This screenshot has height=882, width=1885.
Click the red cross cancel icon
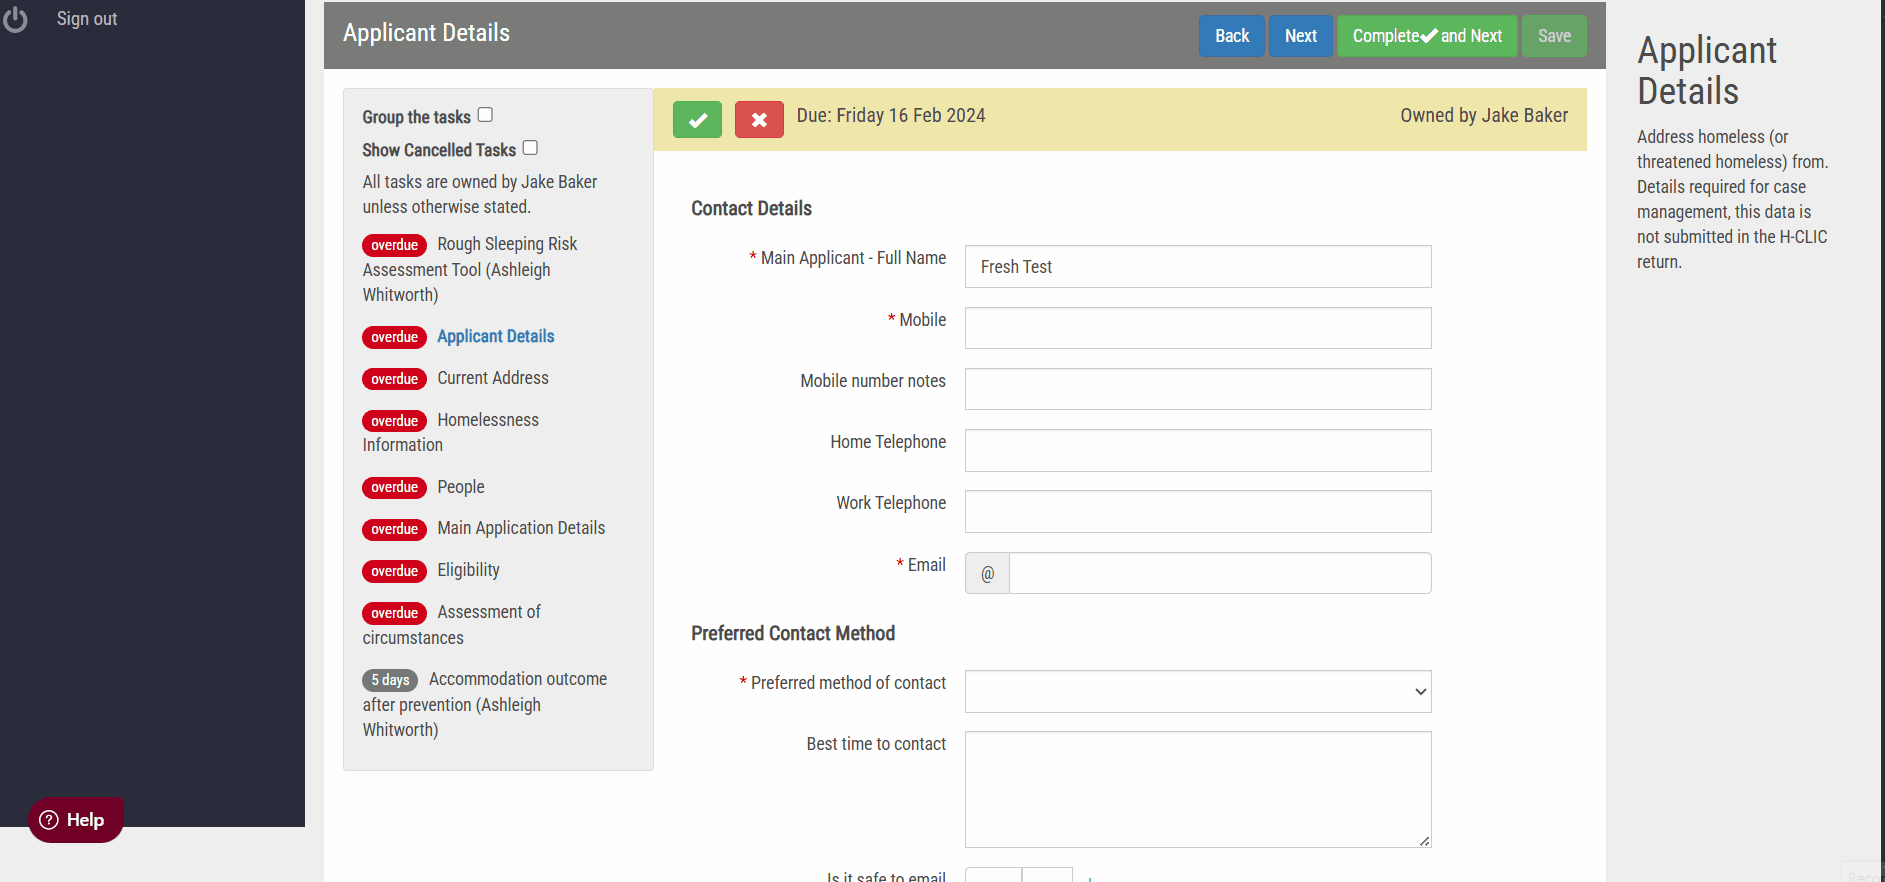(759, 120)
